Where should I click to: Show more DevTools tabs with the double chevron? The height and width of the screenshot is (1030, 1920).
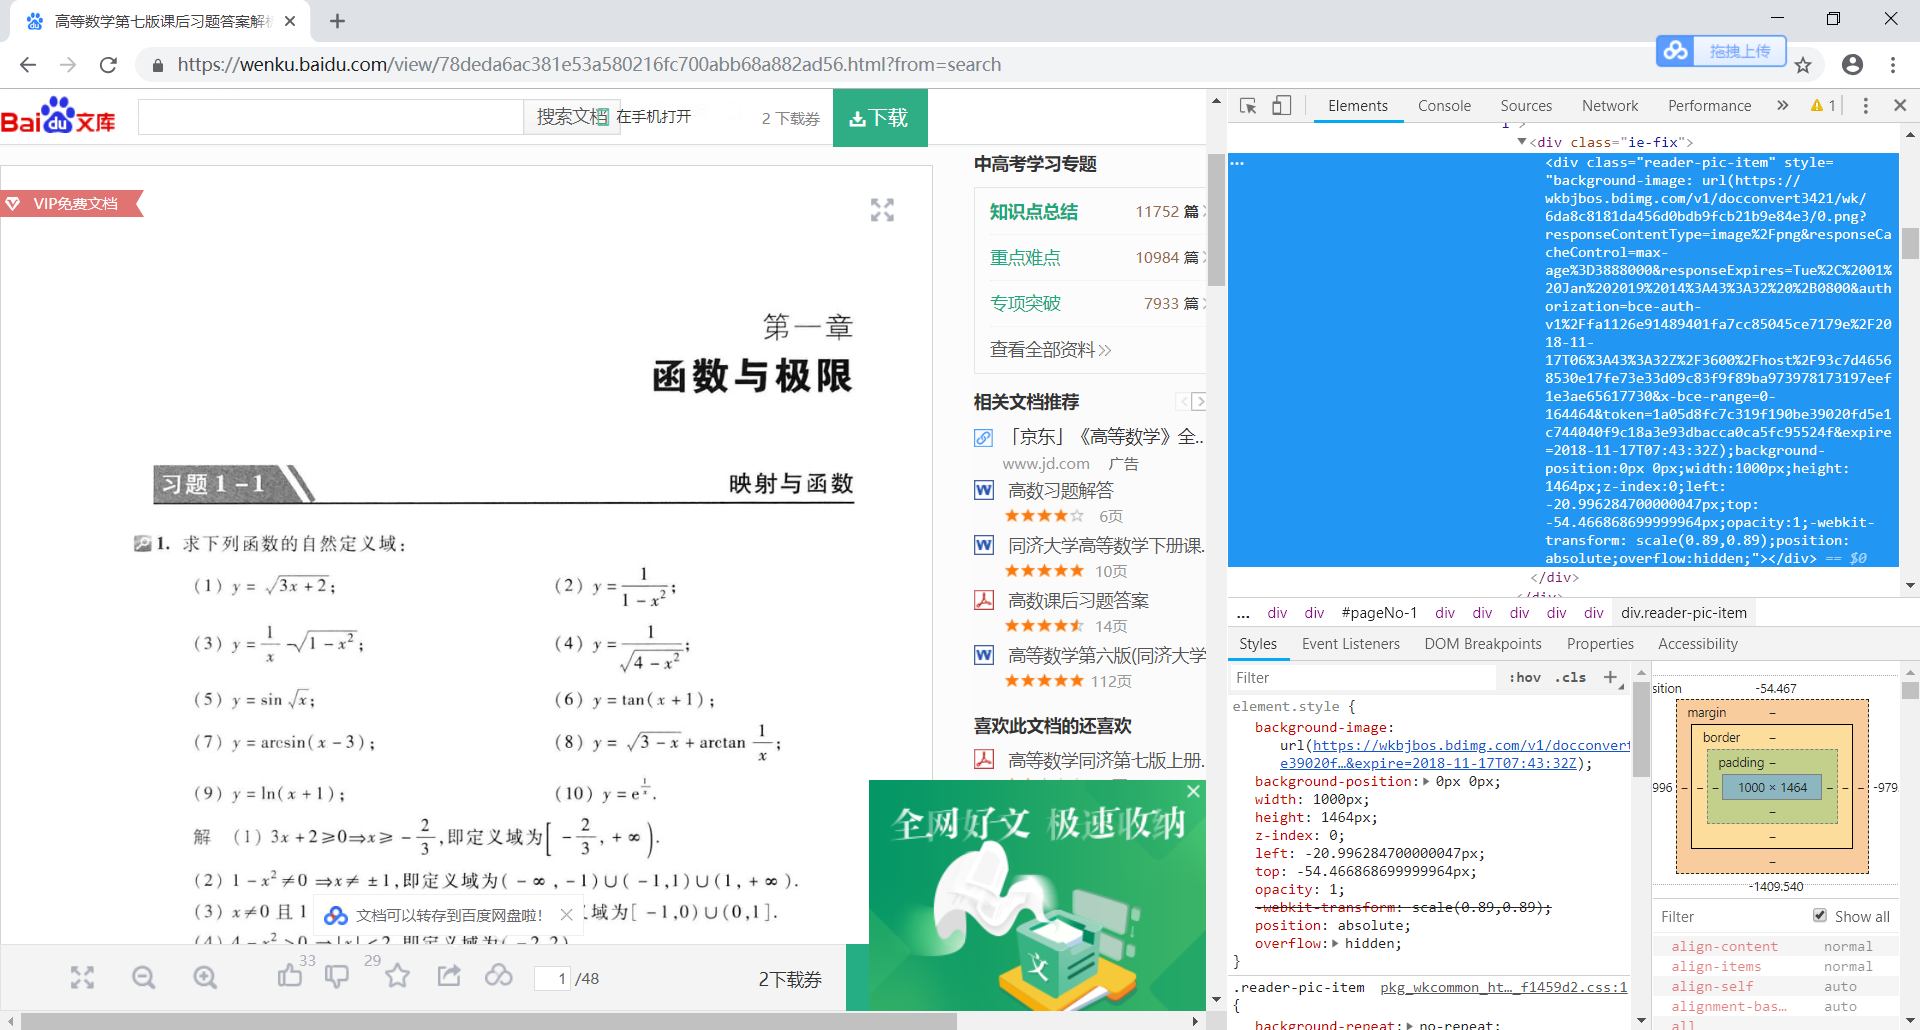click(x=1782, y=105)
